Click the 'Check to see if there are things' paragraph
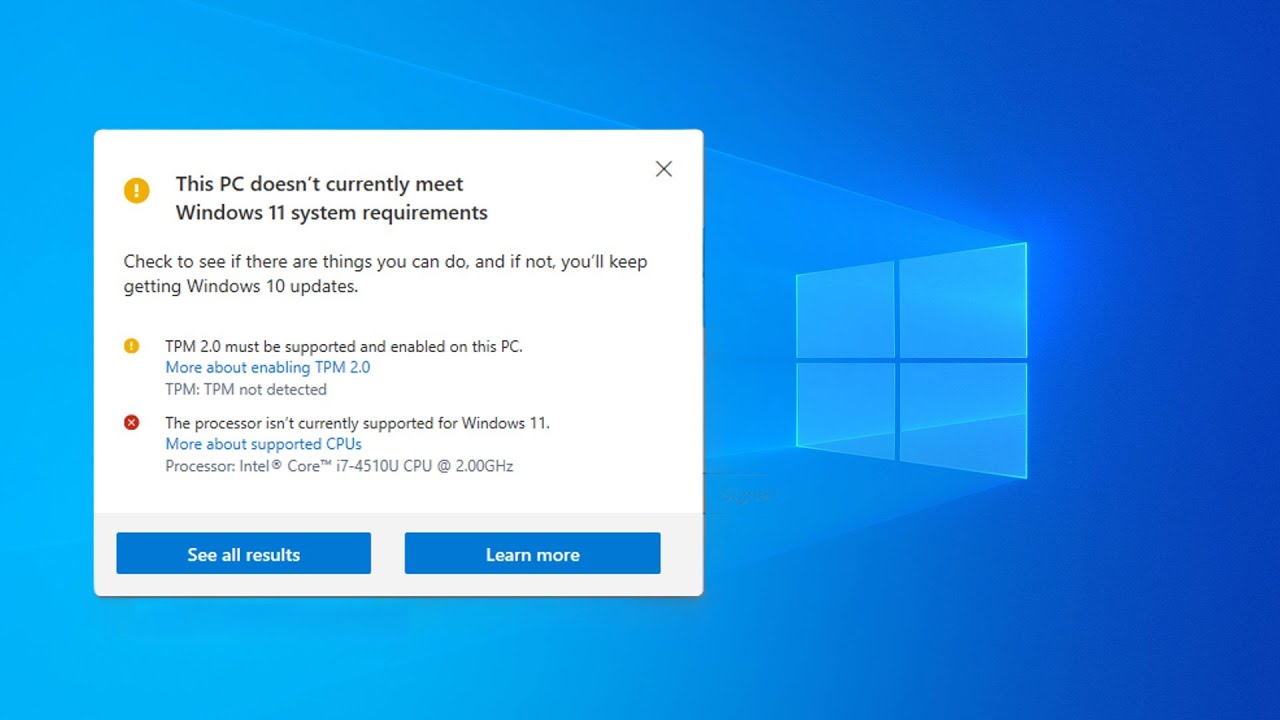Viewport: 1280px width, 720px height. click(x=385, y=274)
